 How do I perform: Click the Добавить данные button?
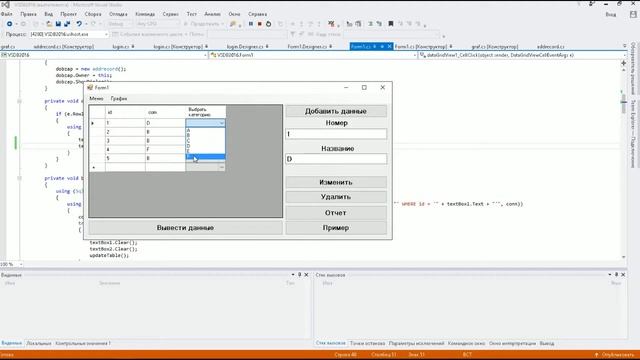(x=336, y=111)
